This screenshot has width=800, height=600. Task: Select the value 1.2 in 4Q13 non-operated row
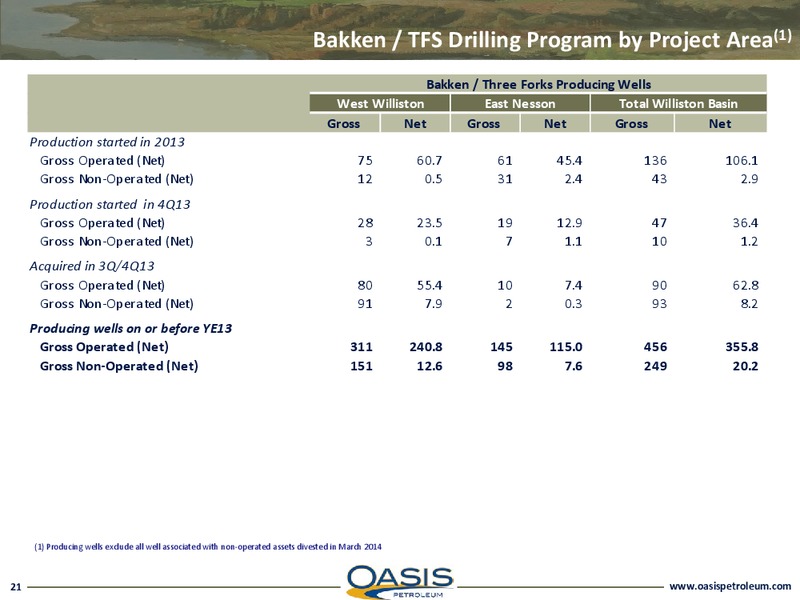pyautogui.click(x=749, y=241)
